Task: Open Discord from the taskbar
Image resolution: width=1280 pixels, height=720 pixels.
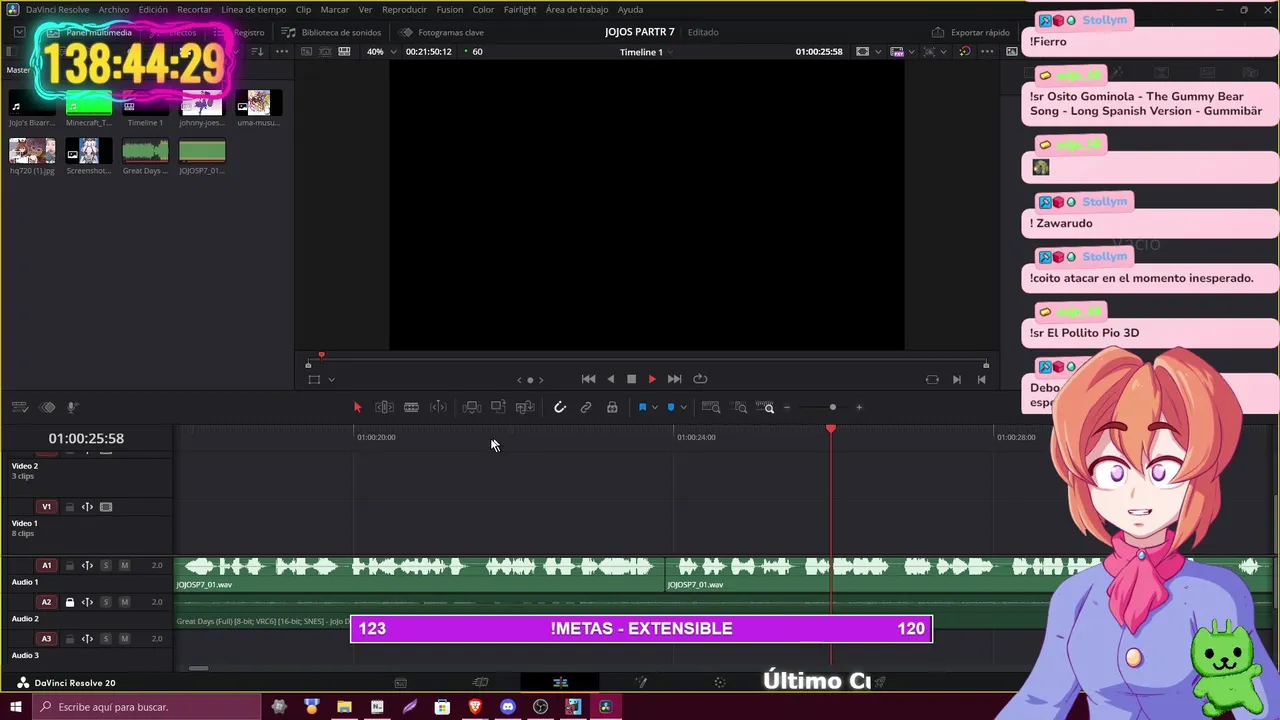Action: tap(508, 707)
